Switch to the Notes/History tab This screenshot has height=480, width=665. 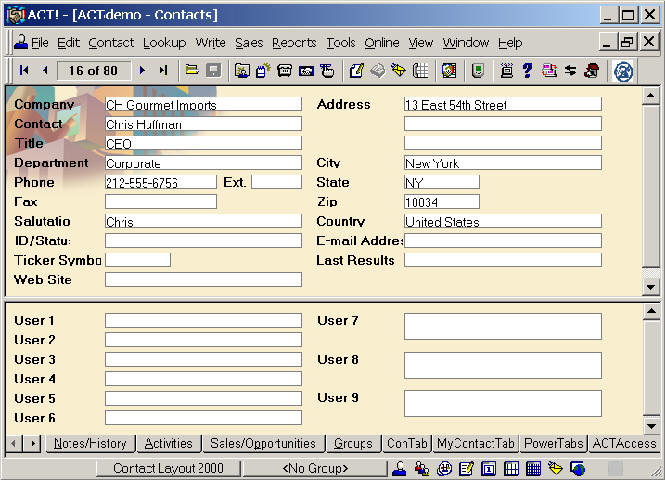90,444
